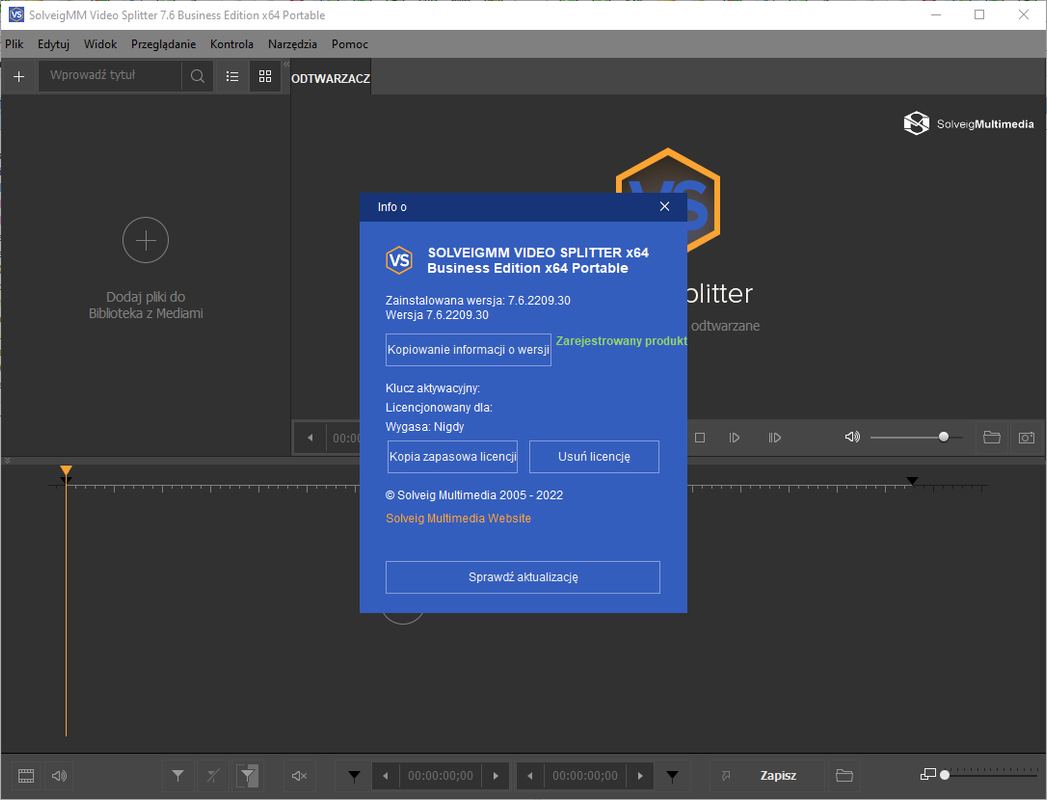Image resolution: width=1047 pixels, height=800 pixels.
Task: Click Zarejestrowany produkt text
Action: [621, 341]
